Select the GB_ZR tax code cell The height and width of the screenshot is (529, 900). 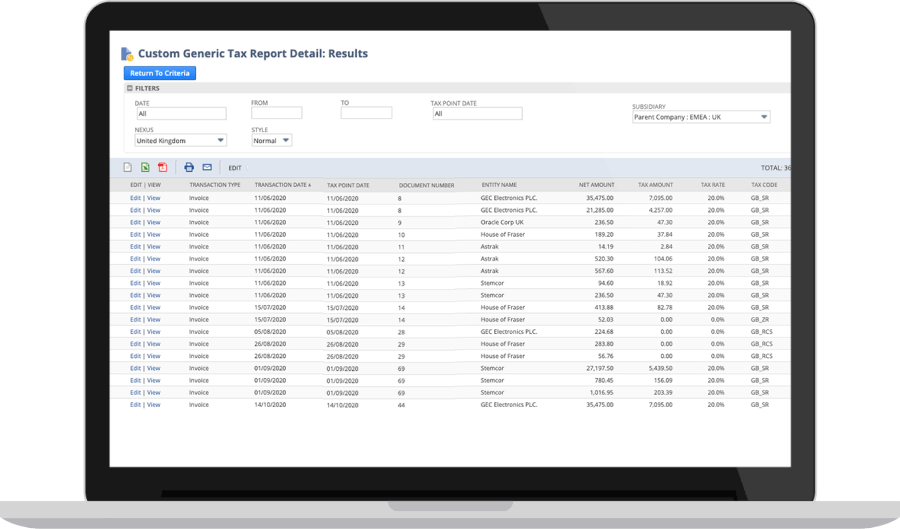point(759,320)
